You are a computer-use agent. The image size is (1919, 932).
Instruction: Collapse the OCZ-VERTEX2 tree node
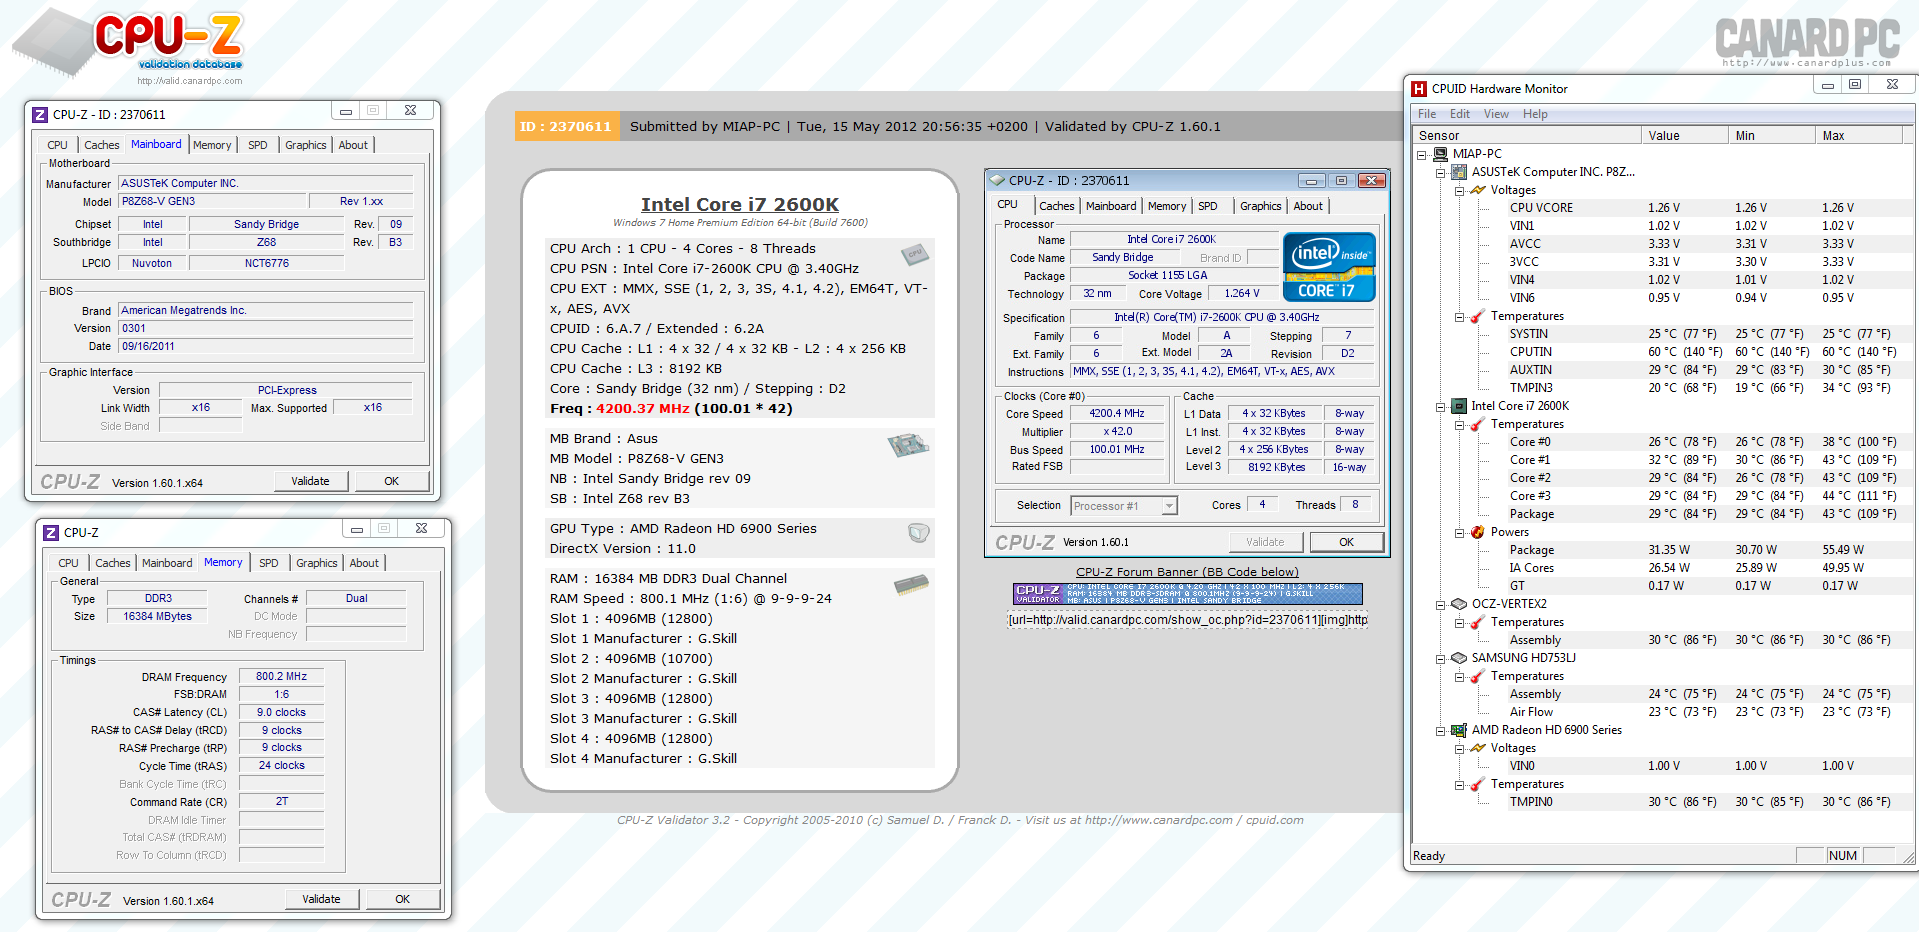(x=1441, y=605)
